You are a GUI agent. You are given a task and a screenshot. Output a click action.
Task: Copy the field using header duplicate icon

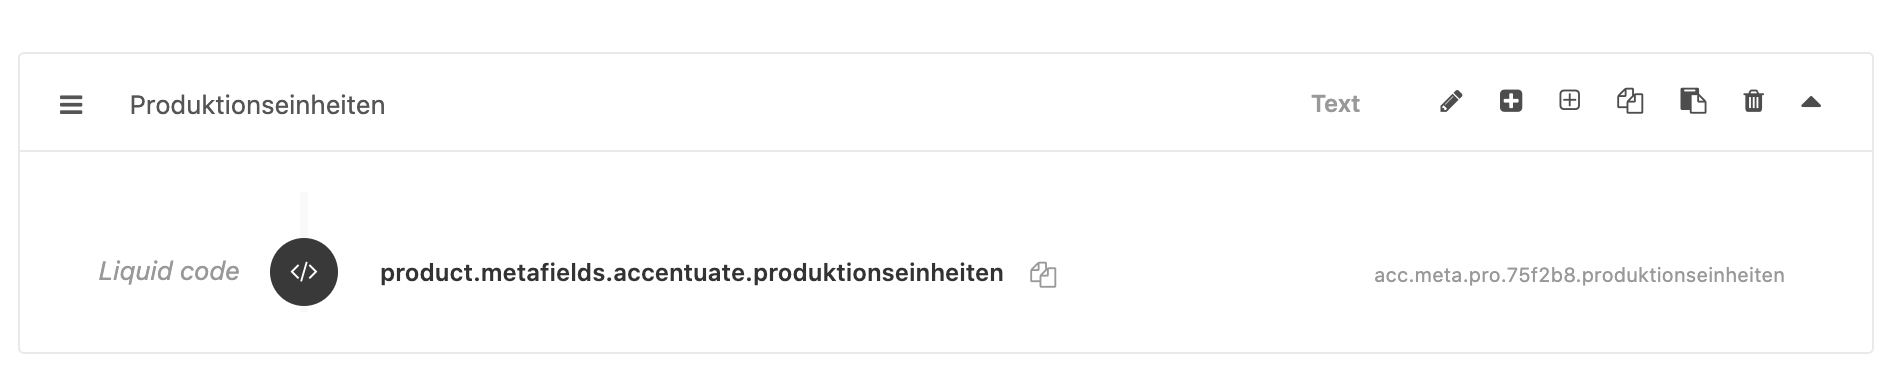(1630, 101)
